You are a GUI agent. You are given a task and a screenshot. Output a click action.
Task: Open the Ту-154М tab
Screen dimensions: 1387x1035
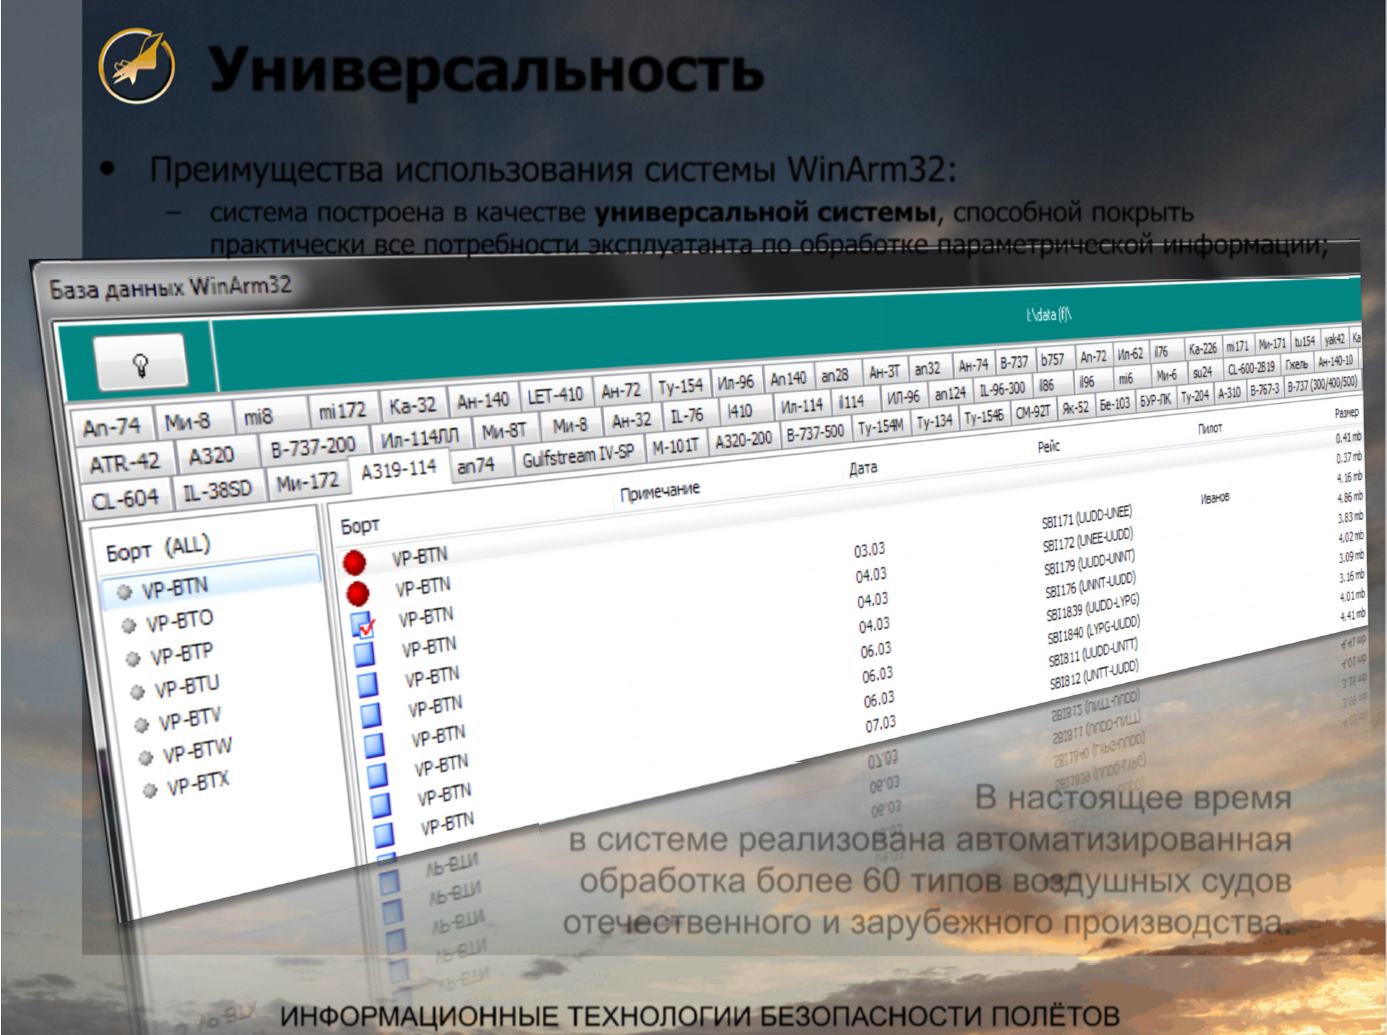[x=880, y=427]
